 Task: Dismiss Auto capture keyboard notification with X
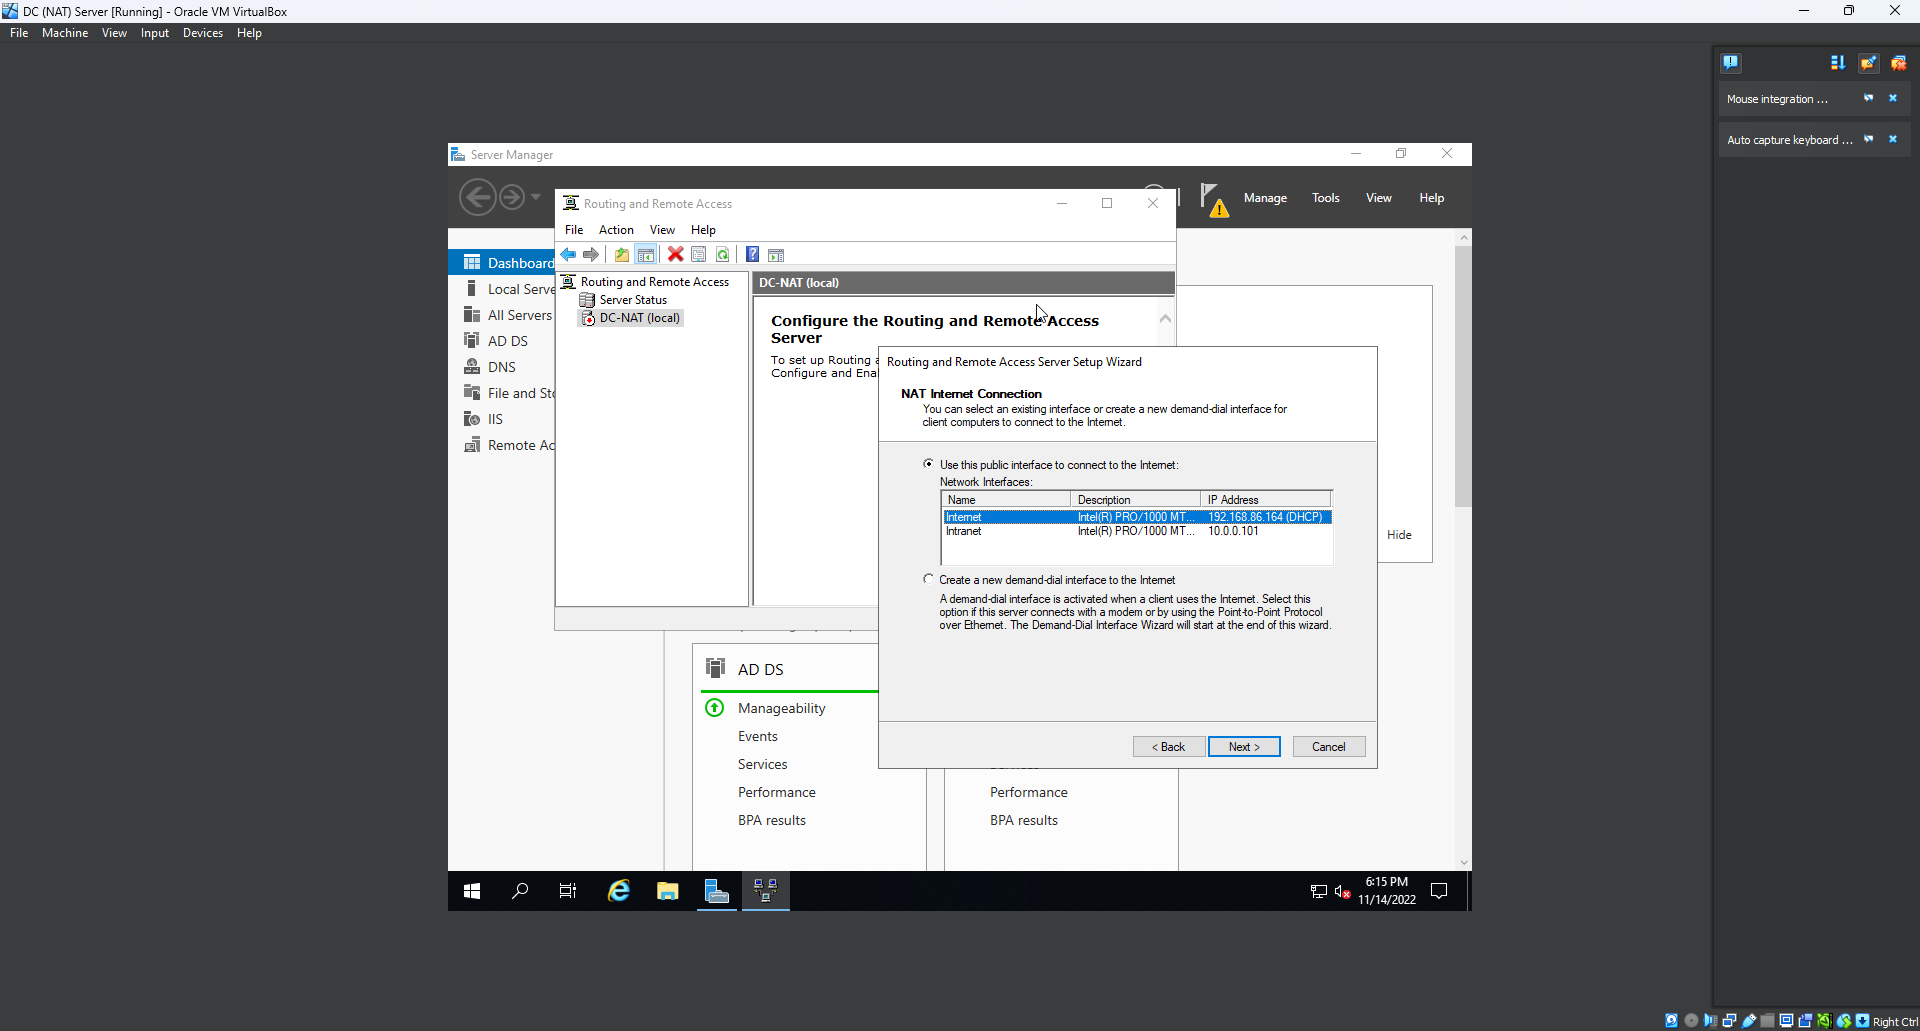pos(1892,139)
